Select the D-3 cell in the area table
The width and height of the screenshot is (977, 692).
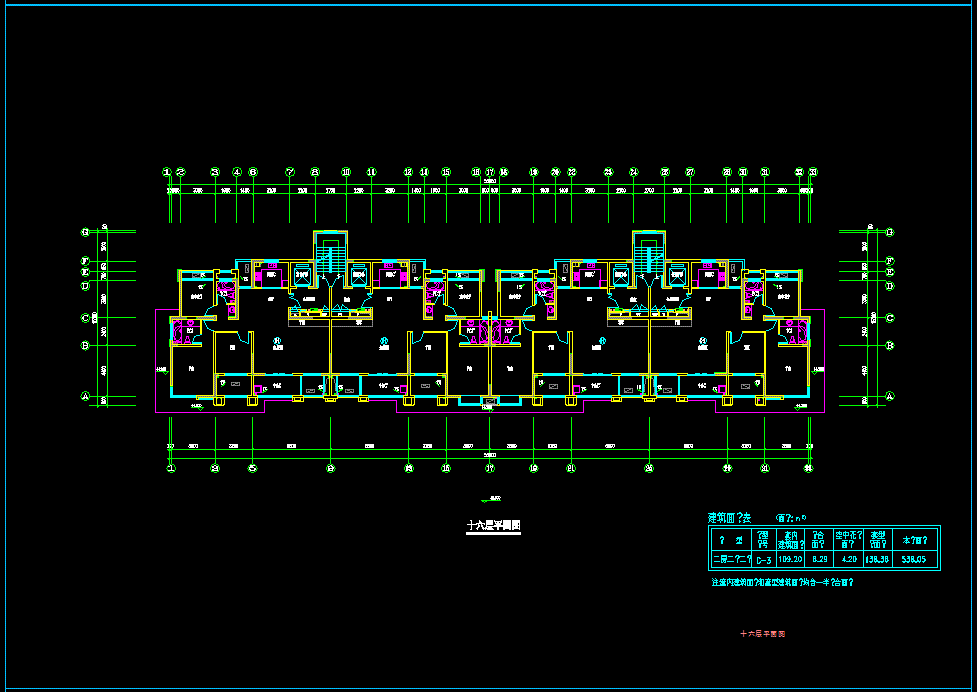pyautogui.click(x=764, y=560)
